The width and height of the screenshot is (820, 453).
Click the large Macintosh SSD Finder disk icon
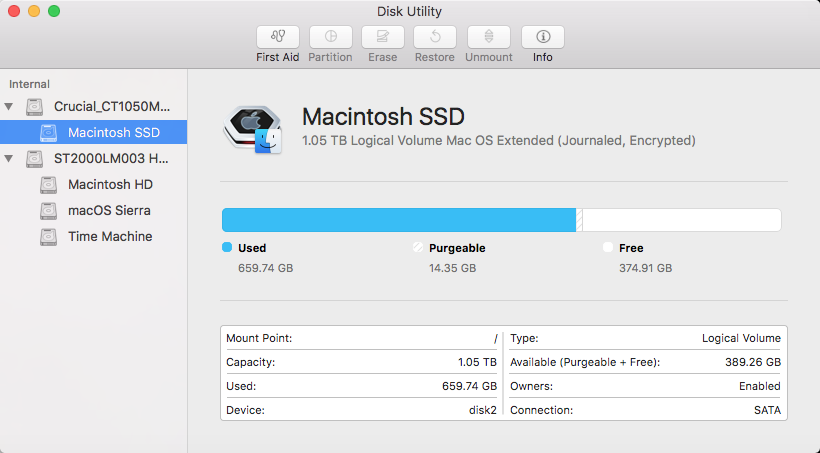coord(253,129)
